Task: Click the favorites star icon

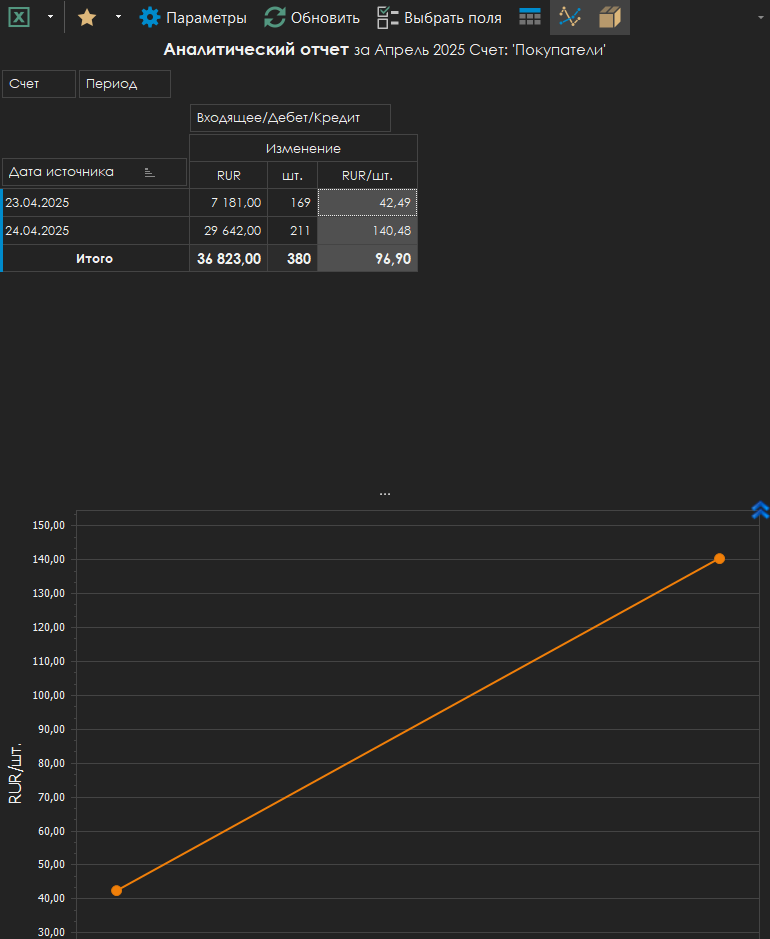Action: tap(87, 17)
